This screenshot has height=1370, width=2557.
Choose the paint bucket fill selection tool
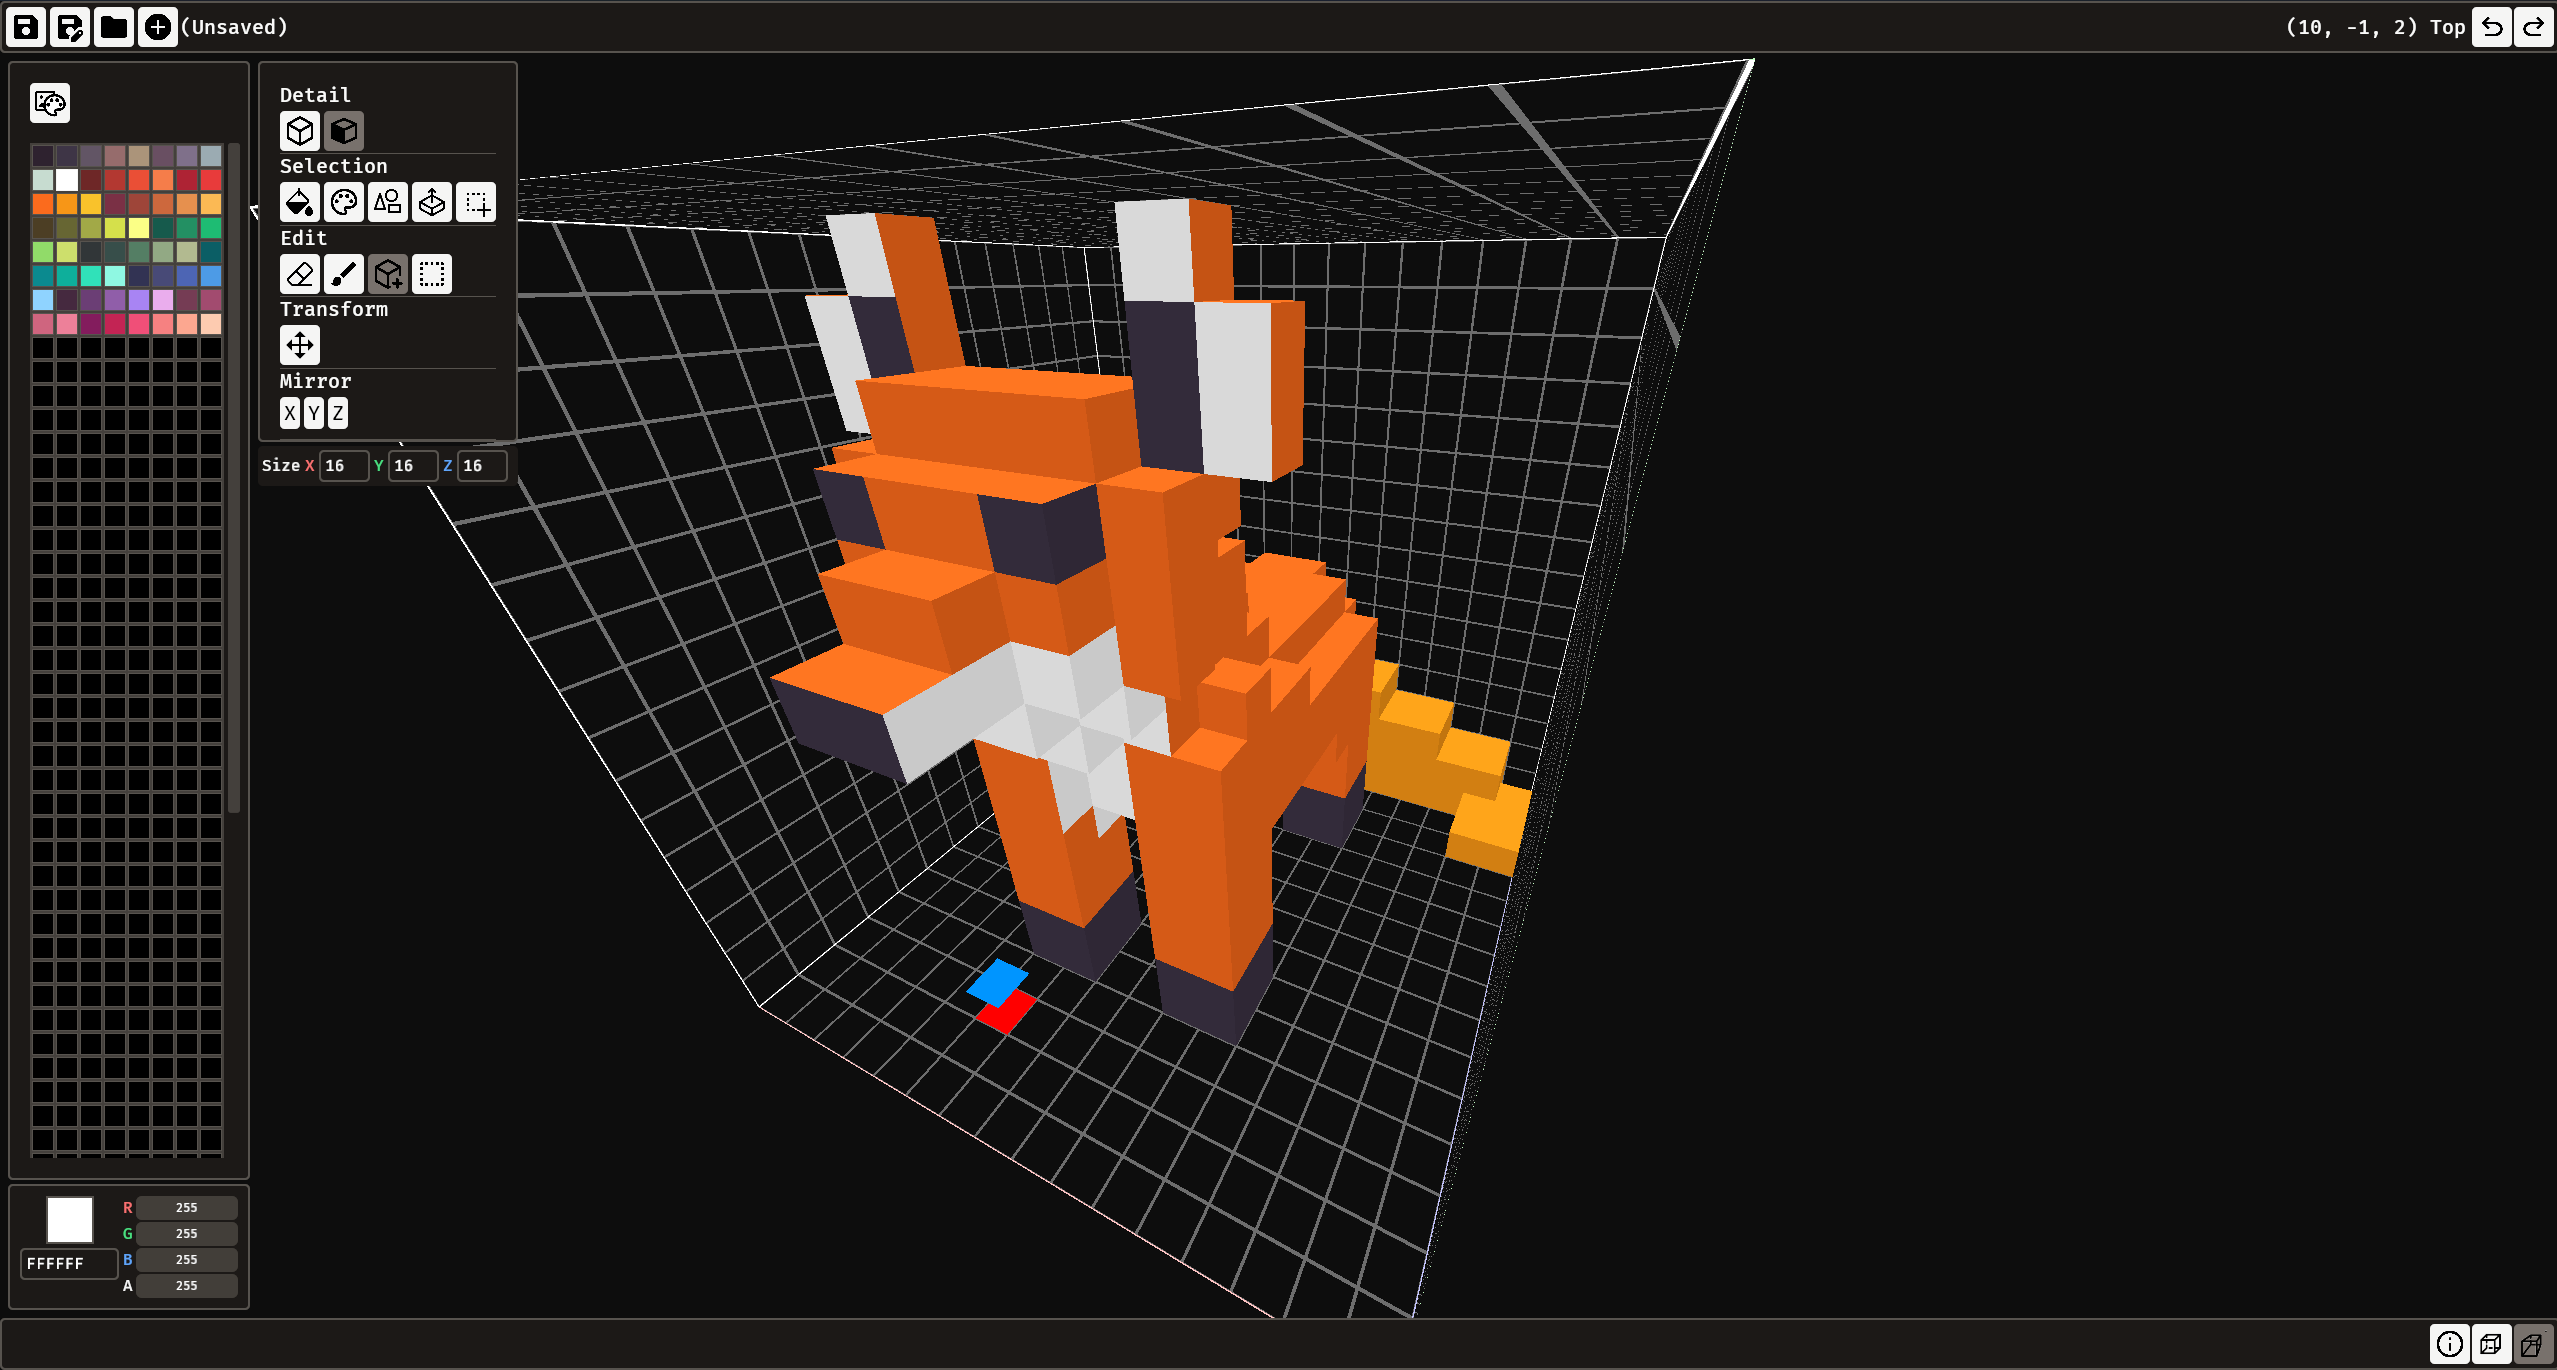(300, 202)
